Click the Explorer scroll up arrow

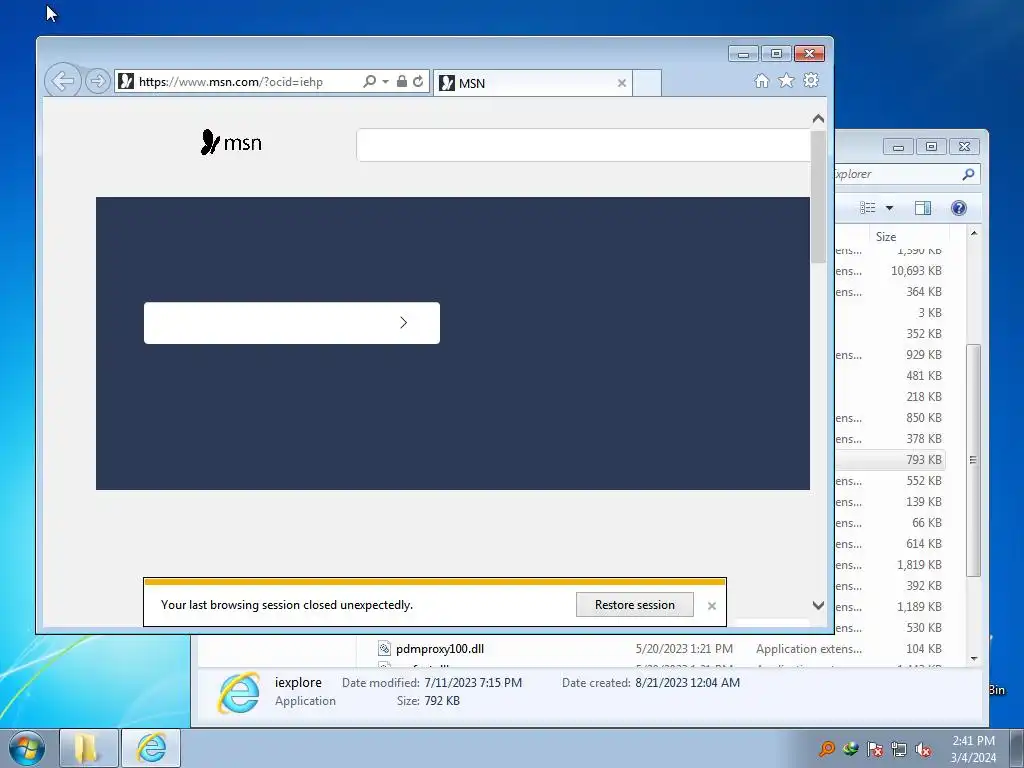(x=974, y=233)
